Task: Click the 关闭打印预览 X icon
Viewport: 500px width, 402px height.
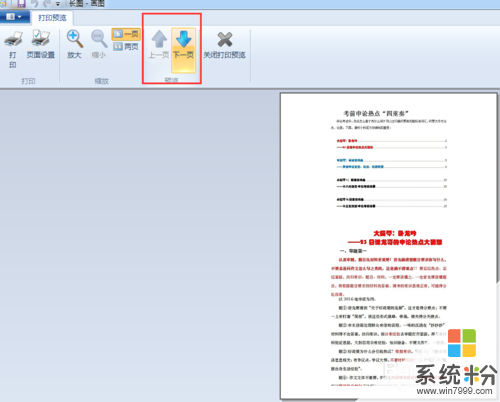Action: click(225, 40)
